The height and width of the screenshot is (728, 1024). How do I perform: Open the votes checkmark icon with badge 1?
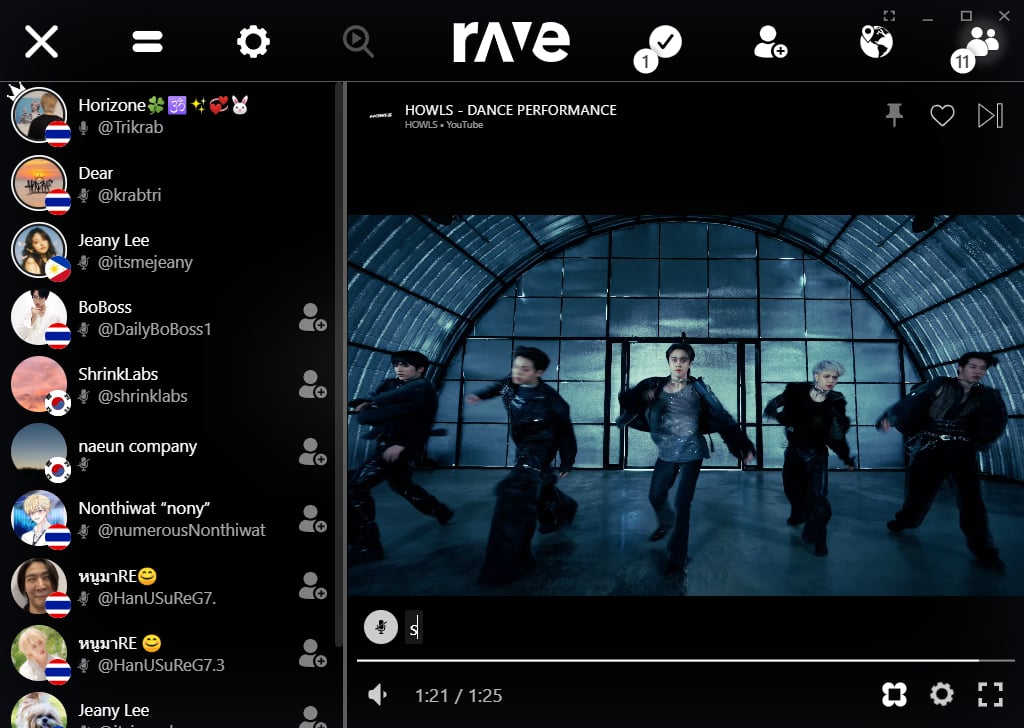click(658, 48)
